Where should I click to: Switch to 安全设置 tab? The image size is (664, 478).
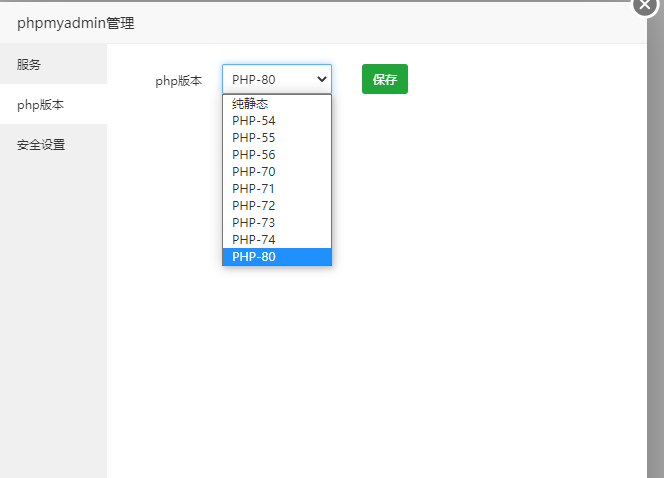[53, 144]
